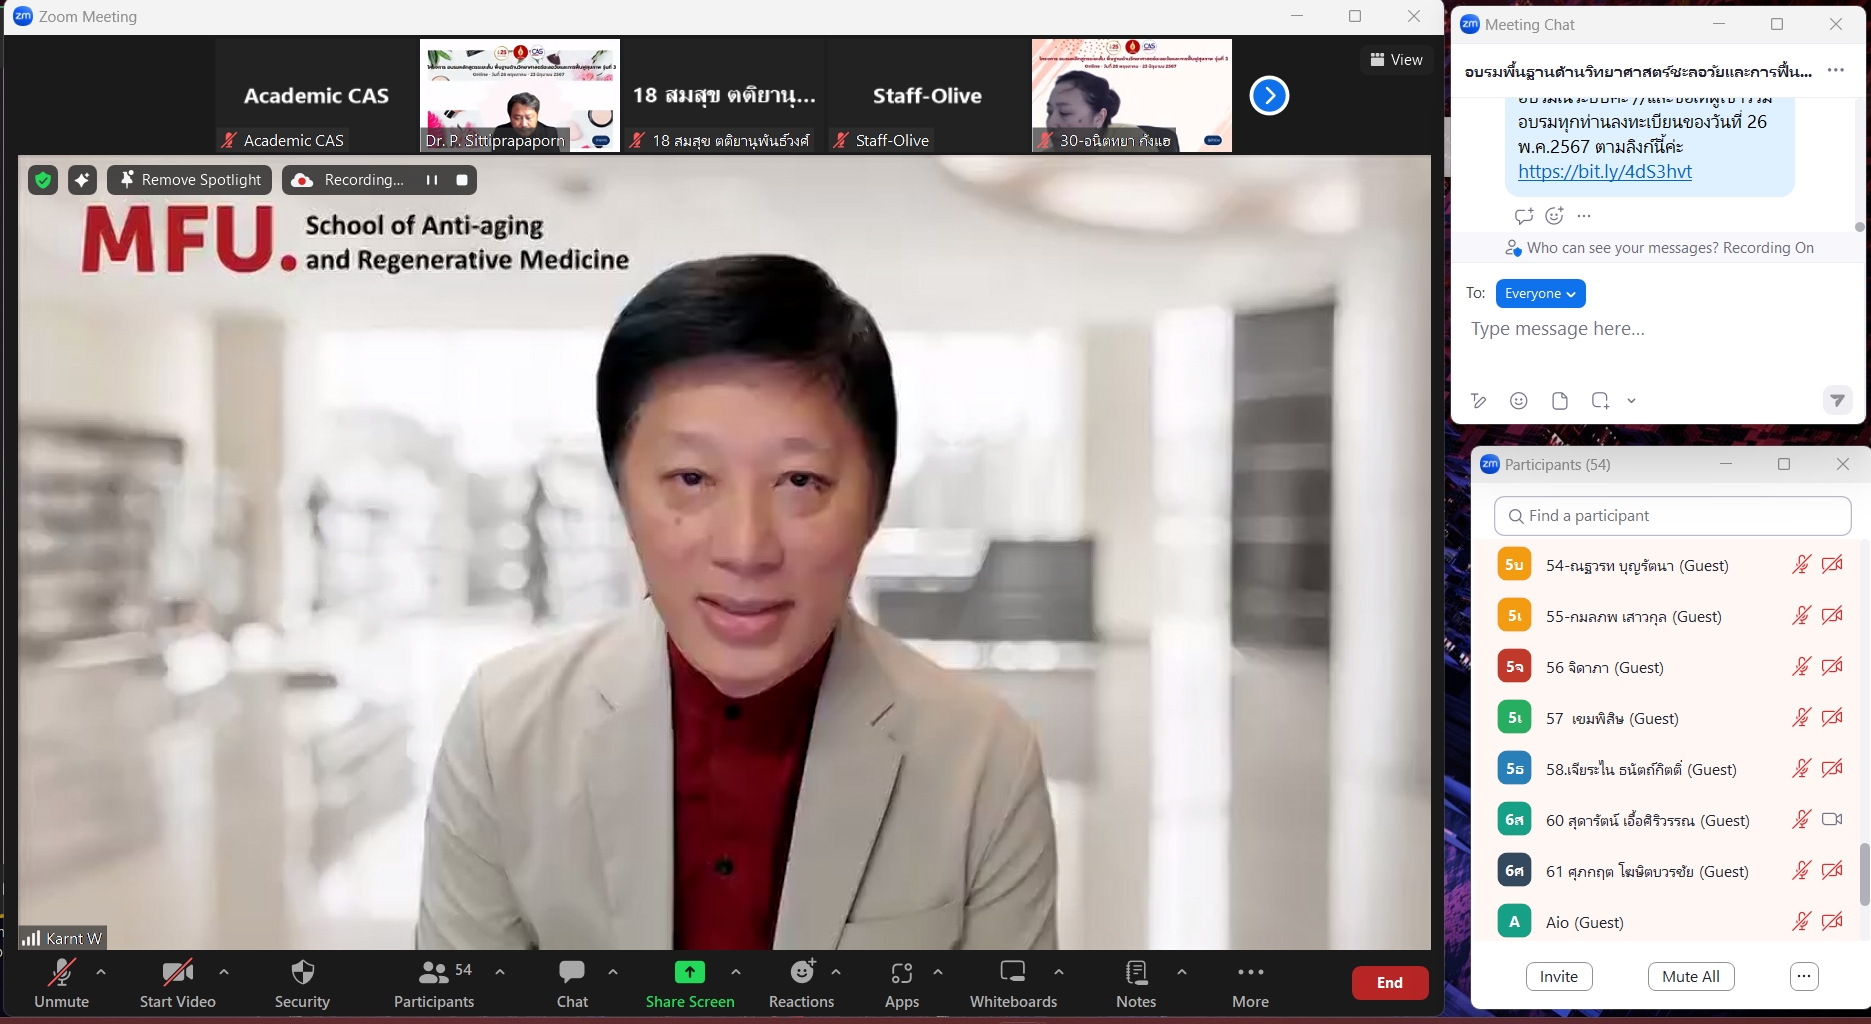This screenshot has height=1024, width=1871.
Task: Click the emoji icon in chat composer
Action: (x=1519, y=401)
